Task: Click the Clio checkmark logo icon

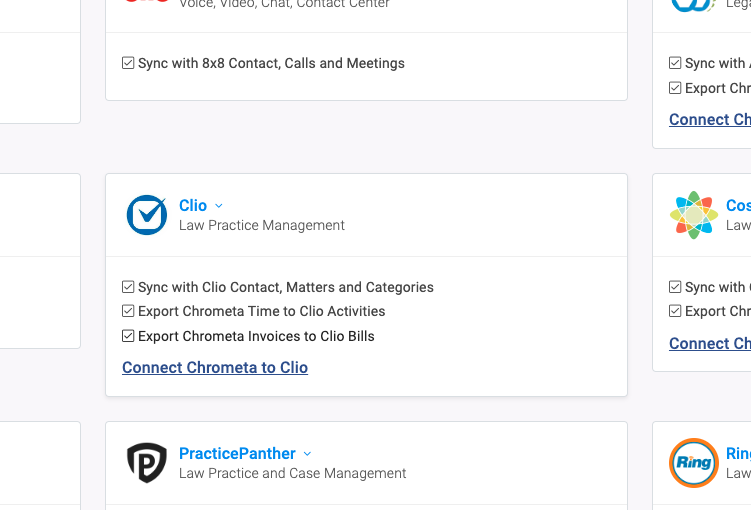Action: pyautogui.click(x=147, y=214)
